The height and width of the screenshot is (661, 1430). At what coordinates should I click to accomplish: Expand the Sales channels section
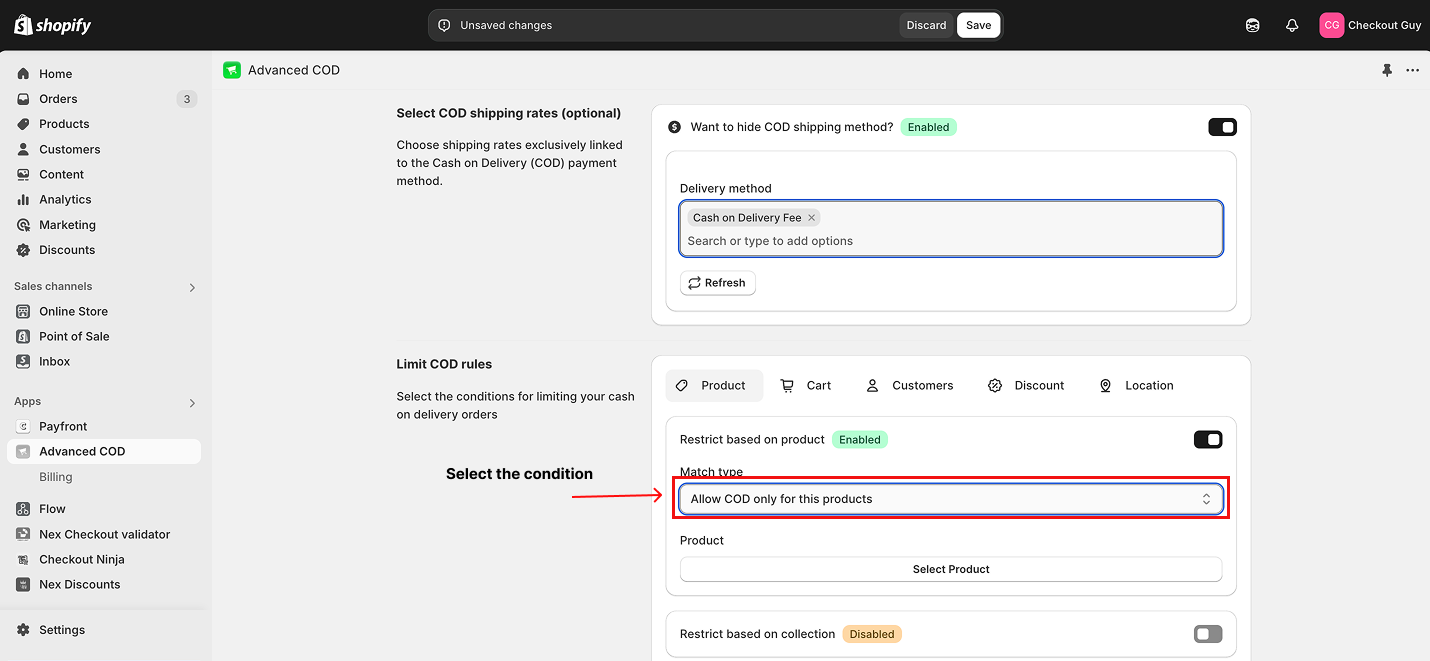tap(192, 287)
